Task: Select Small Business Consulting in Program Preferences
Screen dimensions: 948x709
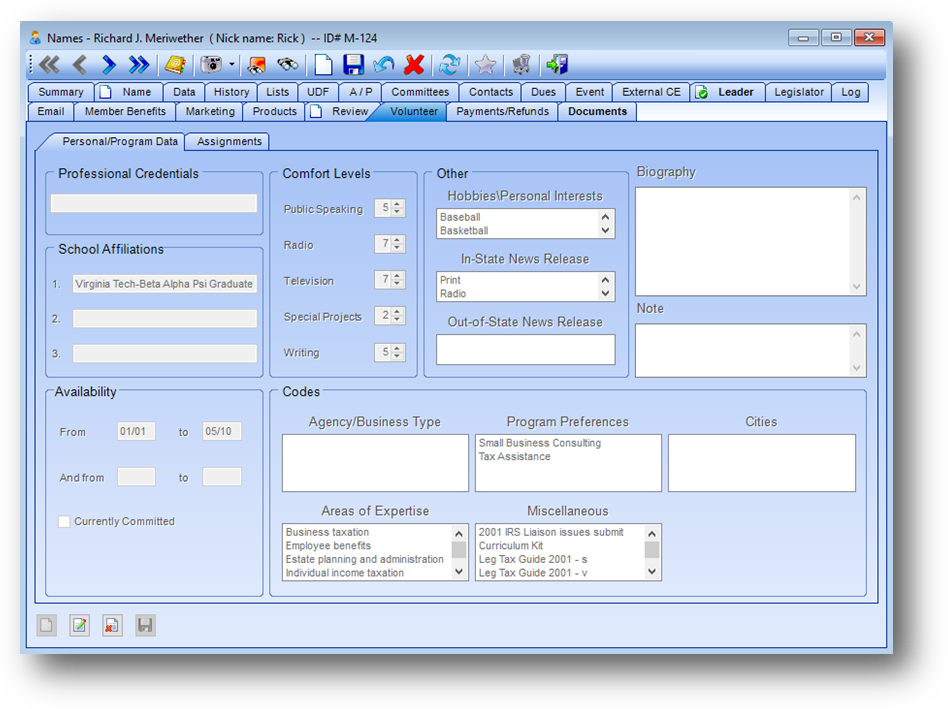Action: pyautogui.click(x=540, y=443)
